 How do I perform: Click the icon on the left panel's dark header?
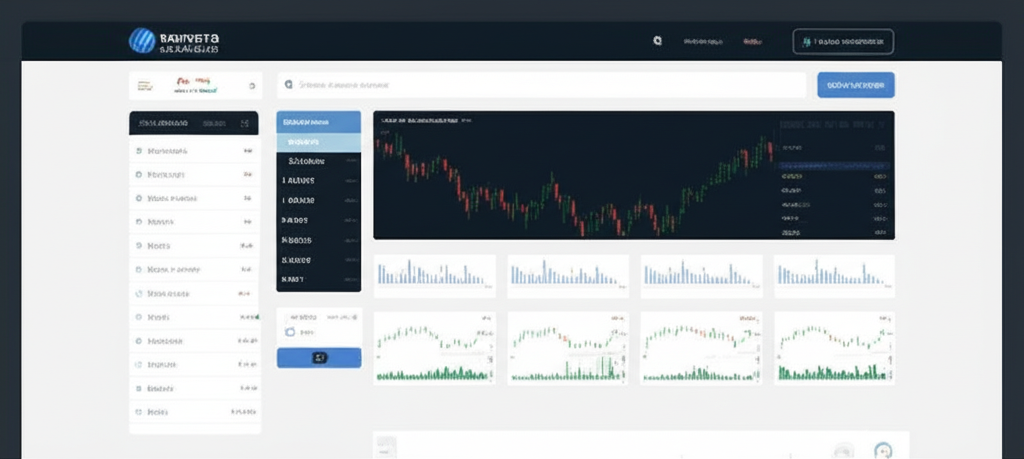[x=244, y=124]
